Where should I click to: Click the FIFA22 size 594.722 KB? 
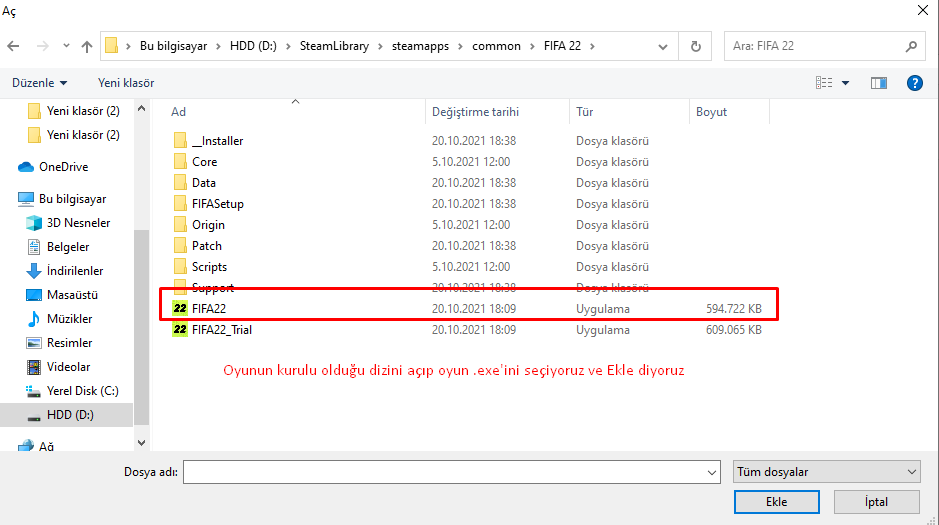pos(734,309)
